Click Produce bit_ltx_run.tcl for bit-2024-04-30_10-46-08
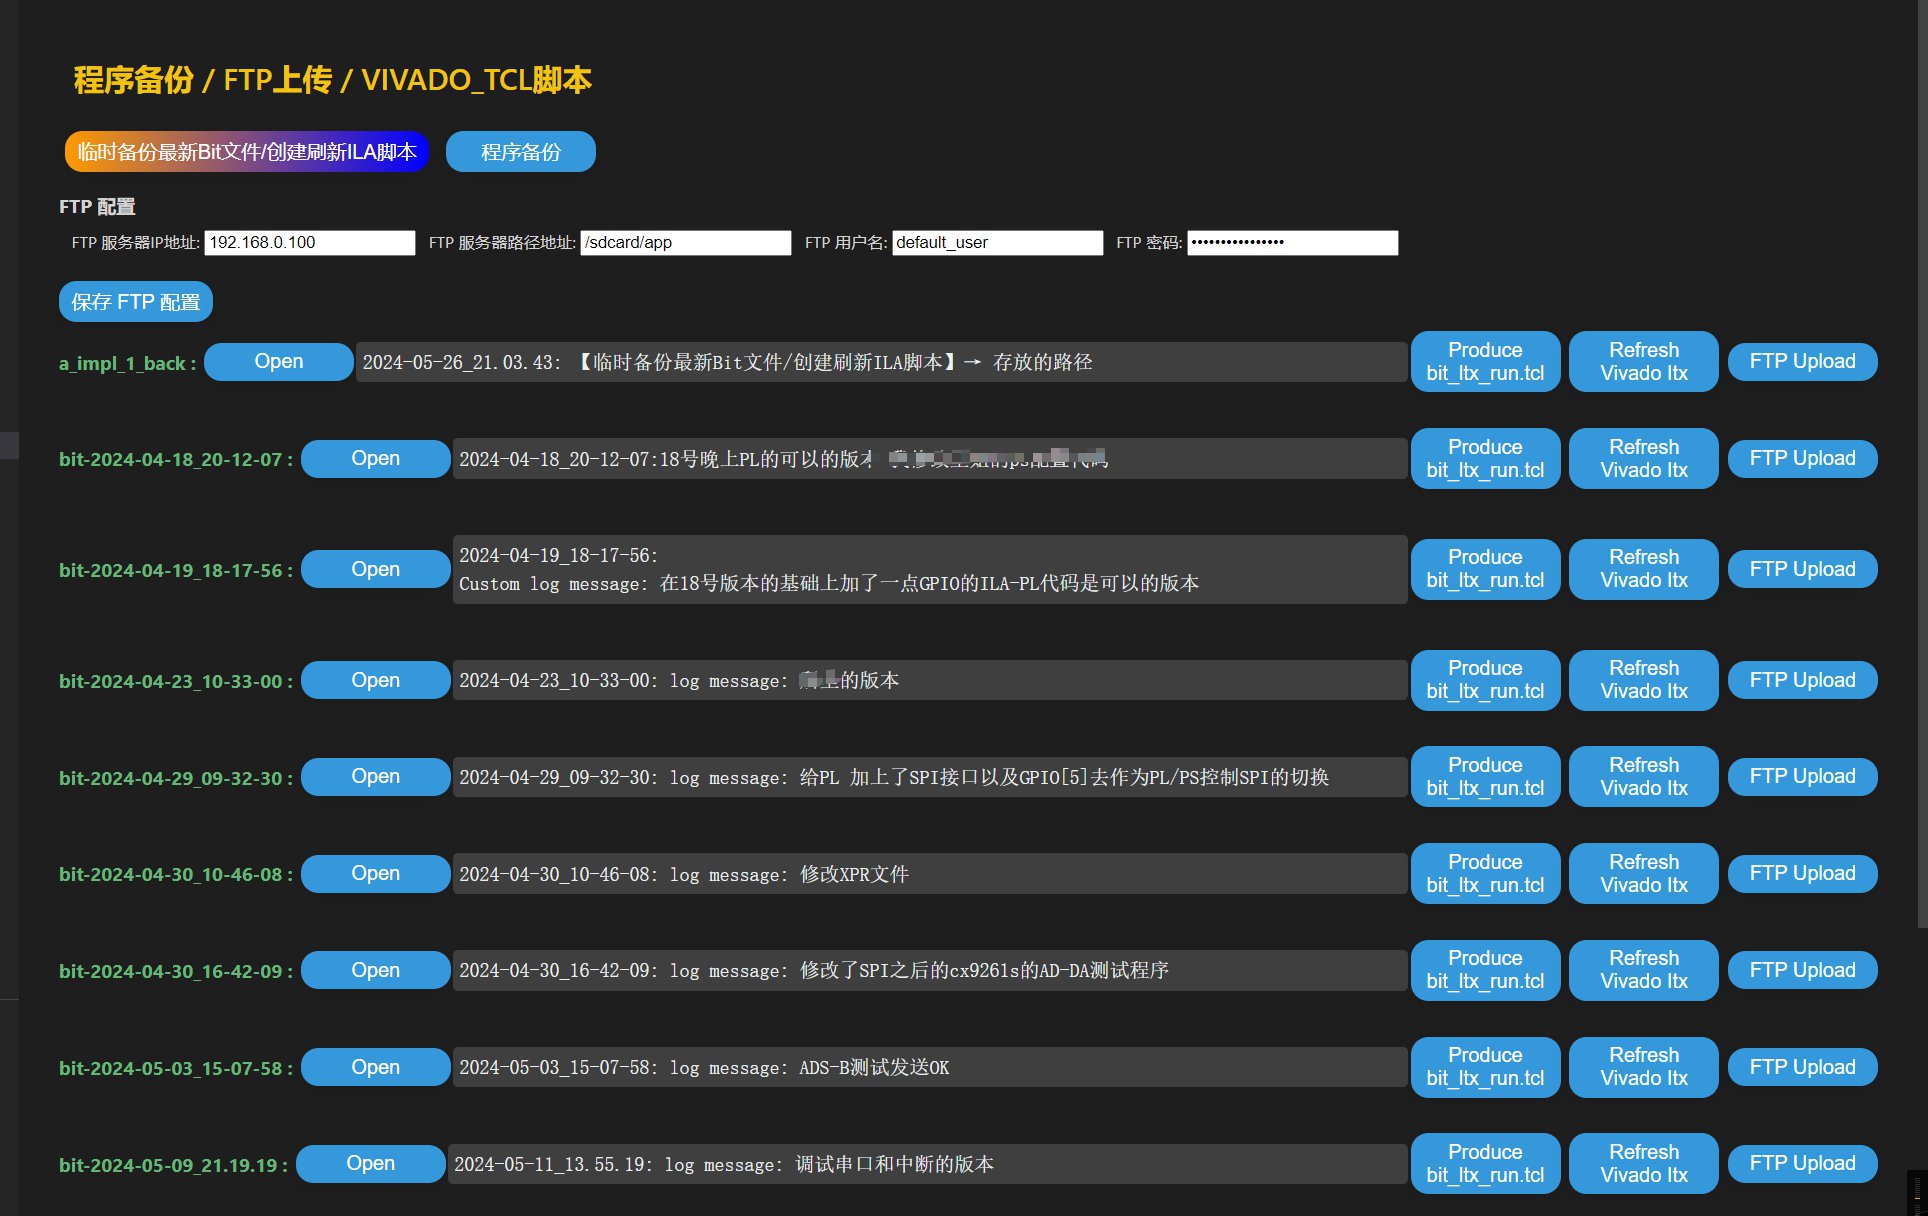Viewport: 1928px width, 1216px height. tap(1484, 872)
